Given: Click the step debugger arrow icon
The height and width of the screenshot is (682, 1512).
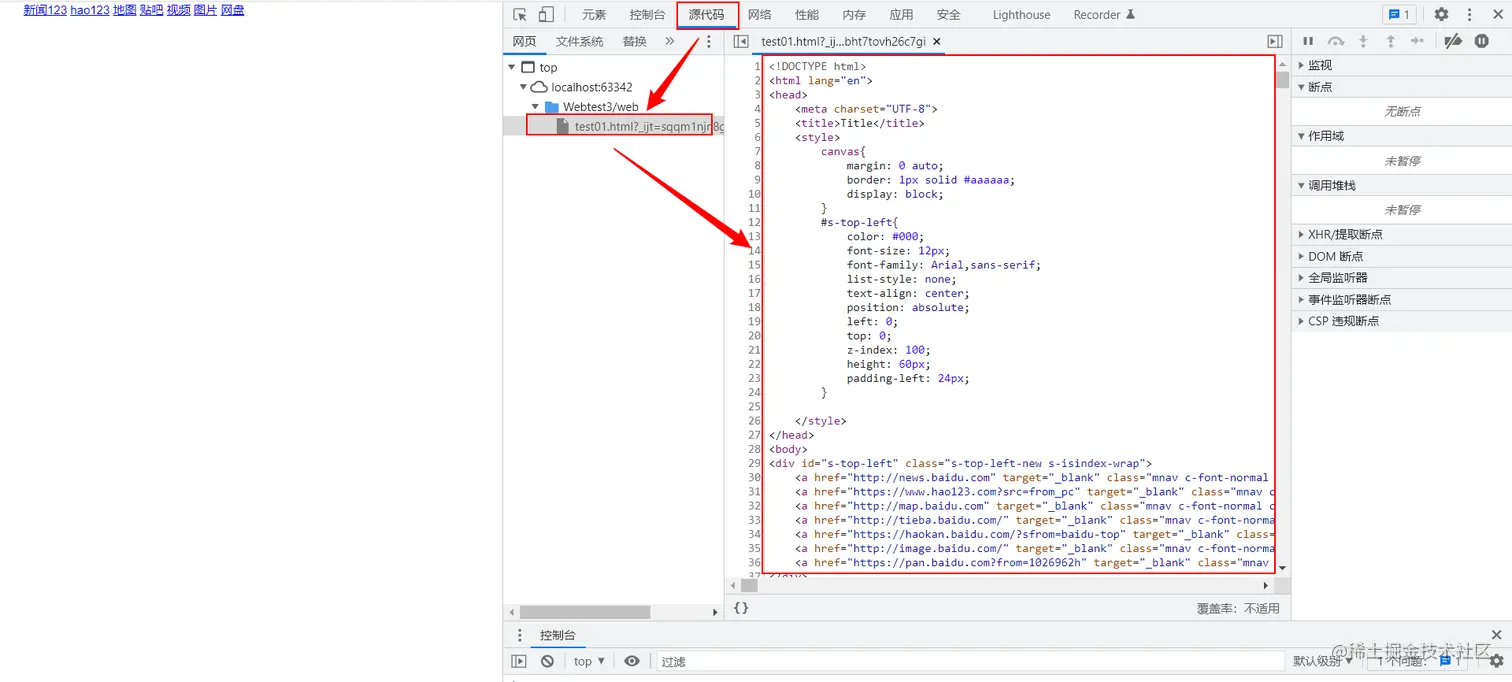Looking at the screenshot, I should [x=1417, y=41].
